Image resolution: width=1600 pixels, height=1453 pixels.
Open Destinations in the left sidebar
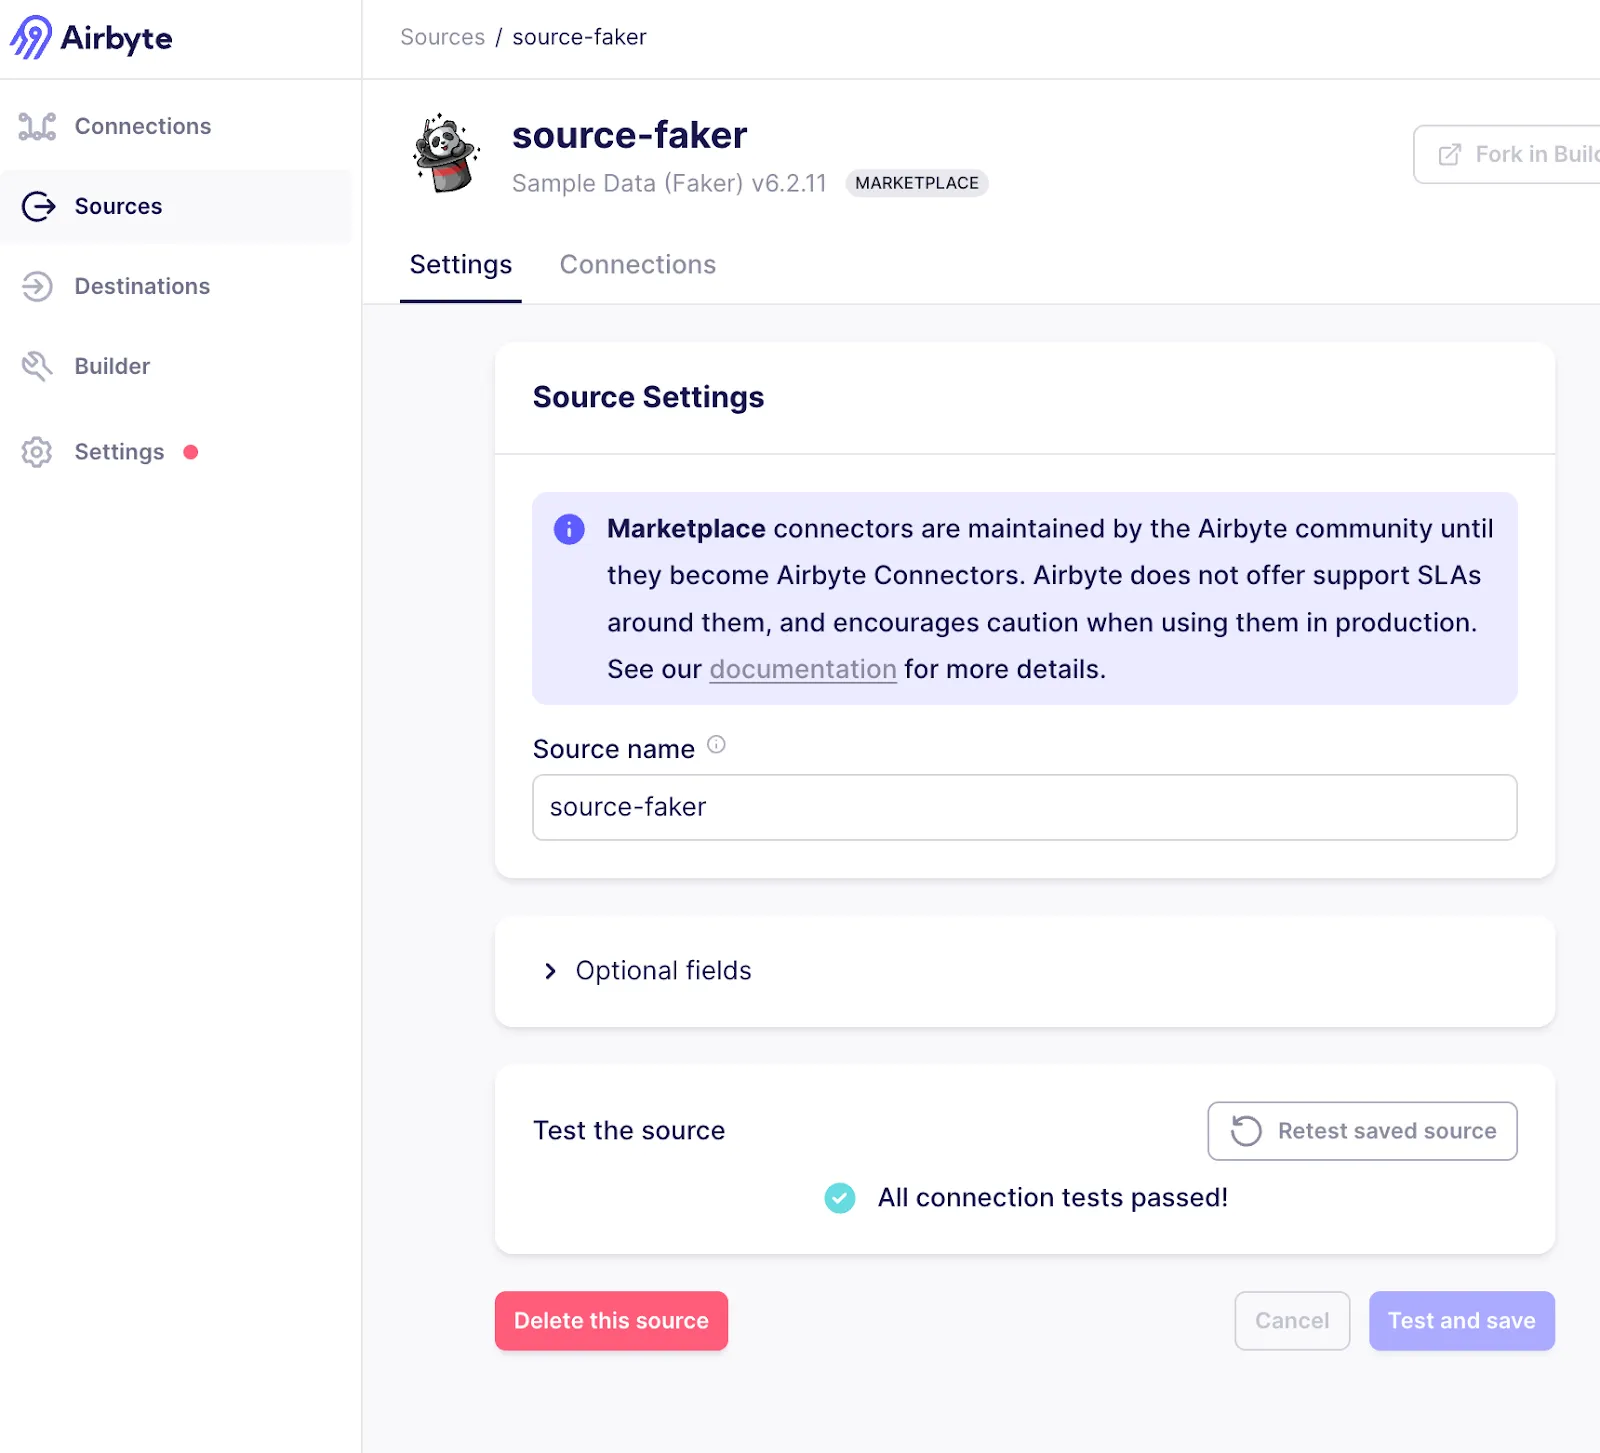click(x=176, y=286)
